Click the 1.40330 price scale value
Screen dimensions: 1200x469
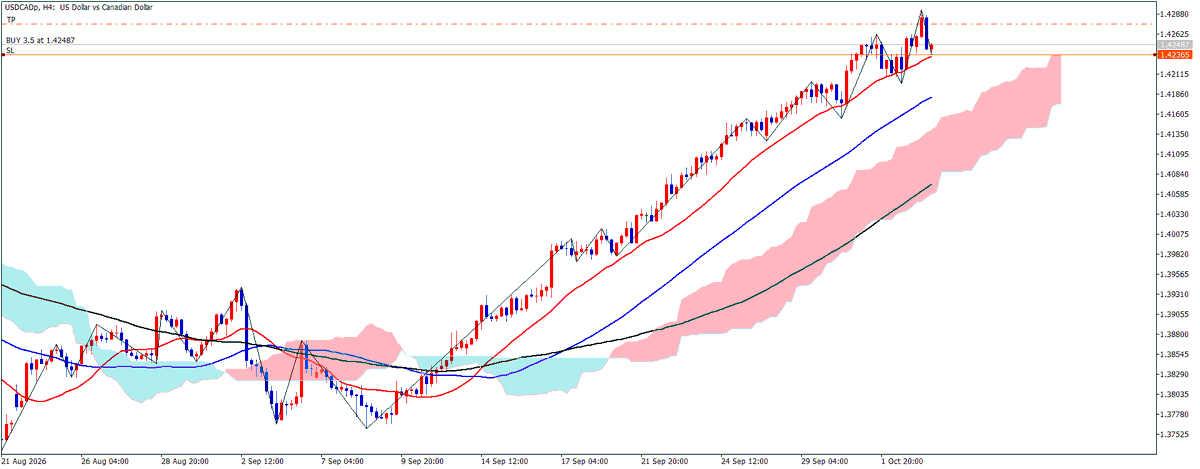(x=1175, y=214)
